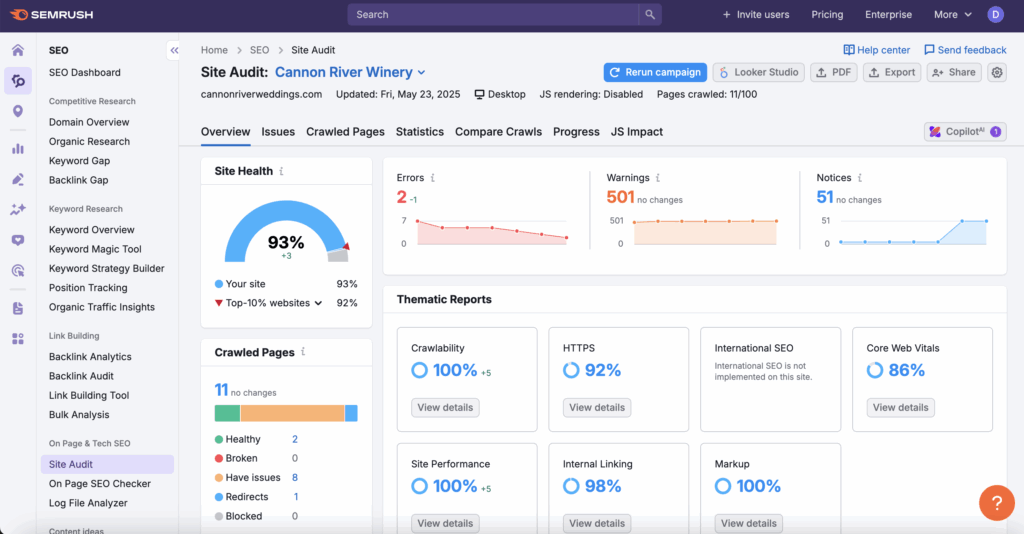Click the user avatar D
Screen dimensions: 1024x534
point(995,14)
